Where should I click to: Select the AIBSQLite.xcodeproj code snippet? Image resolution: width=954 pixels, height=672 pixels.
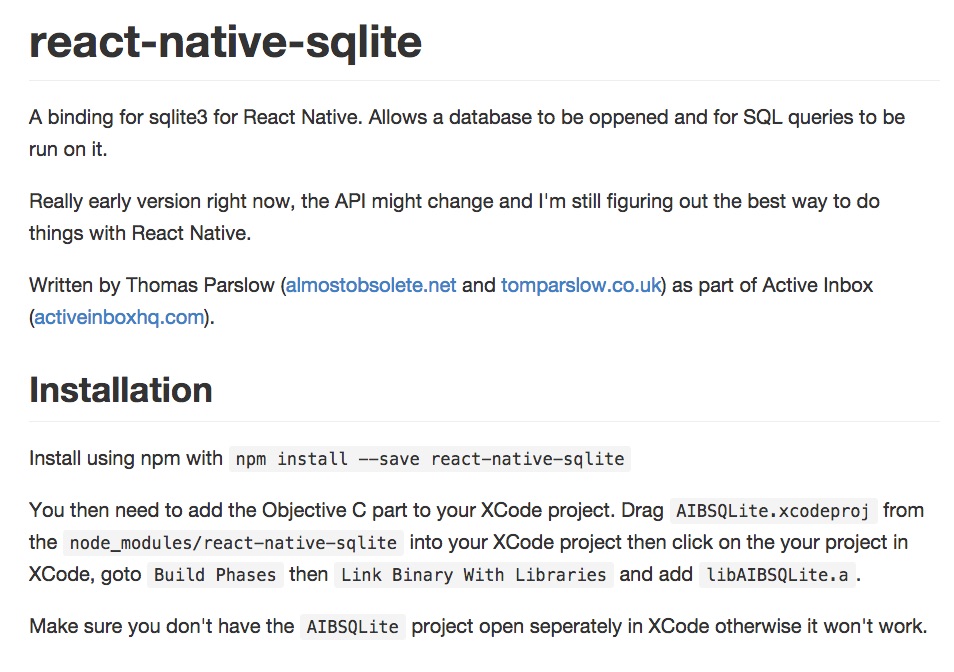[x=774, y=510]
